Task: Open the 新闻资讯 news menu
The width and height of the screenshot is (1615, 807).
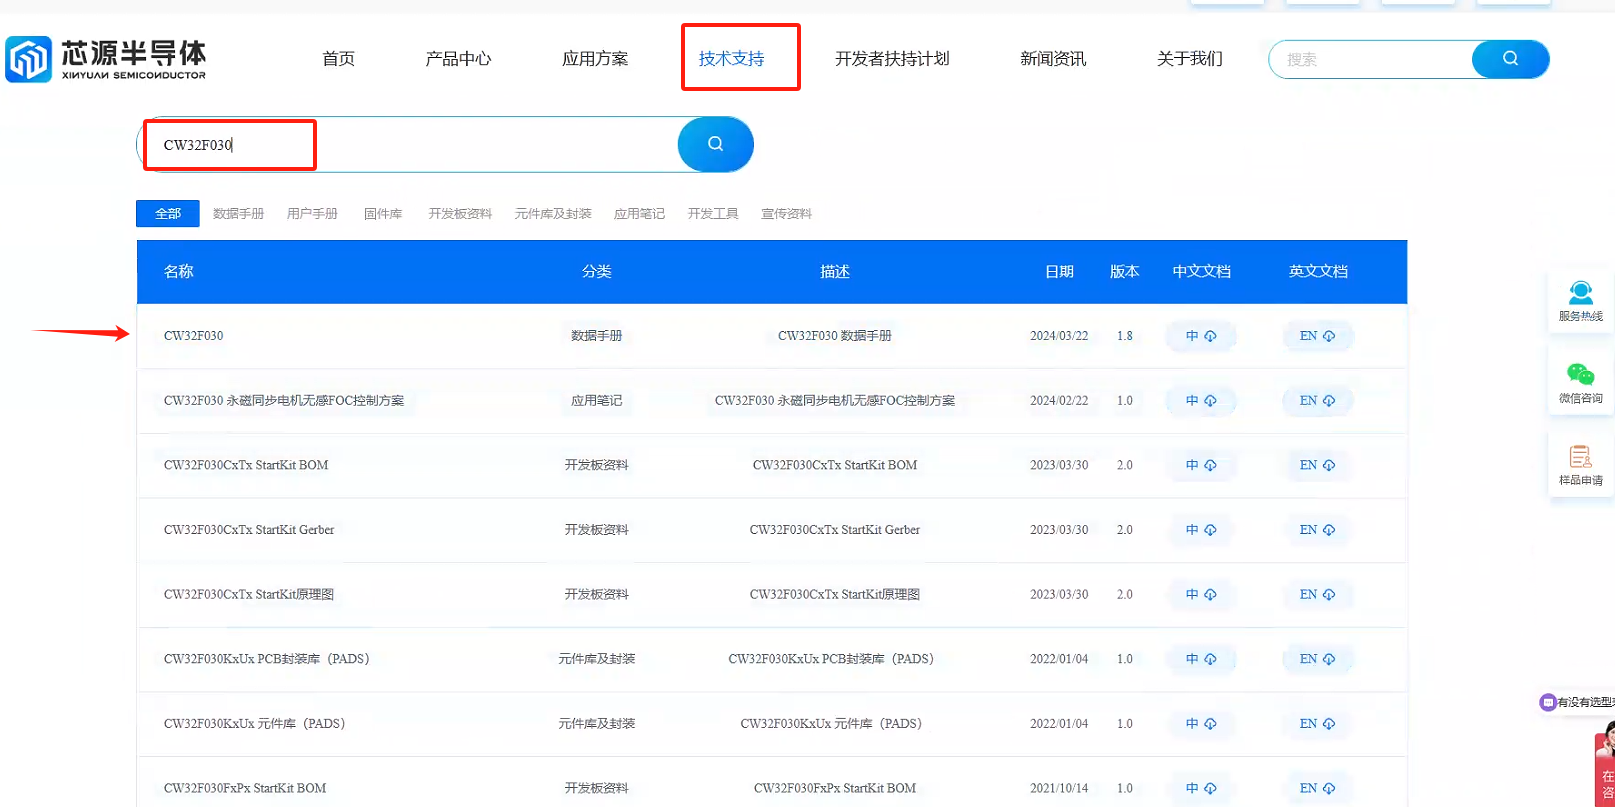Action: pyautogui.click(x=1053, y=59)
